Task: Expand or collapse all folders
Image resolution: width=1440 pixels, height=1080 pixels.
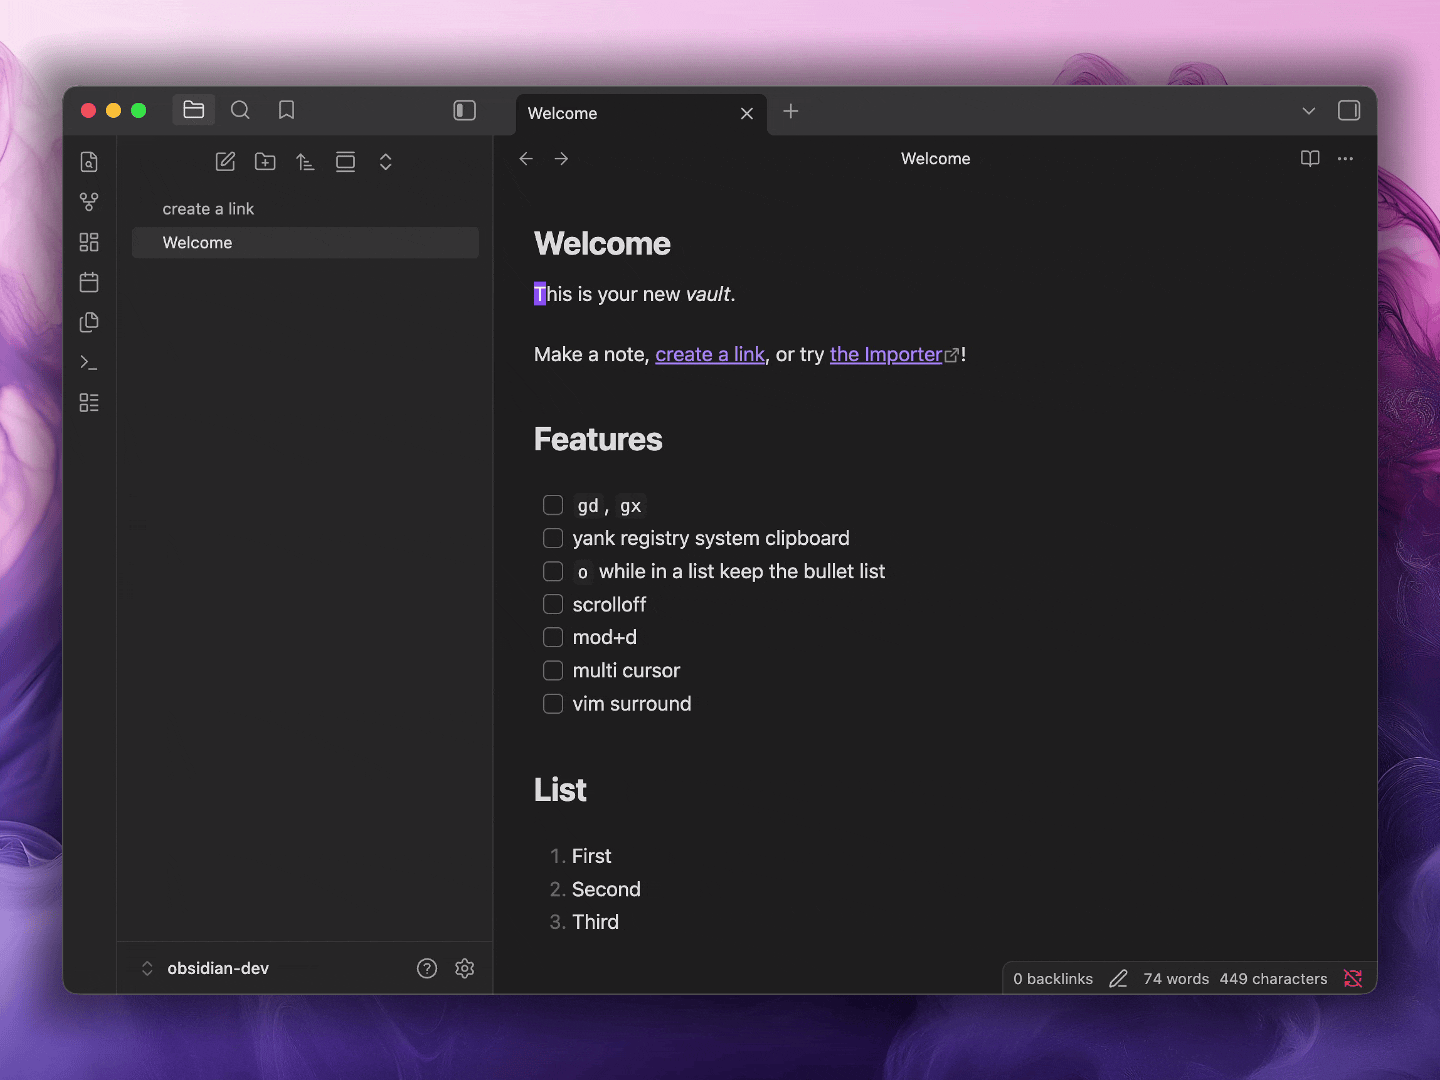Action: coord(385,162)
